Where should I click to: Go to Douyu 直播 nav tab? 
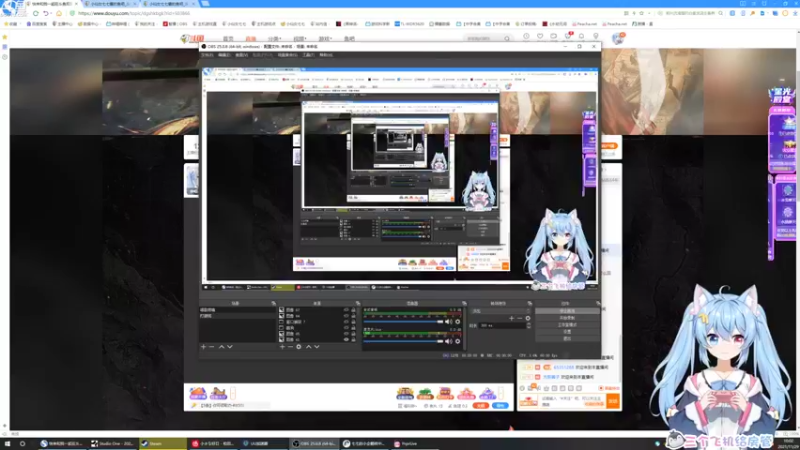point(251,39)
